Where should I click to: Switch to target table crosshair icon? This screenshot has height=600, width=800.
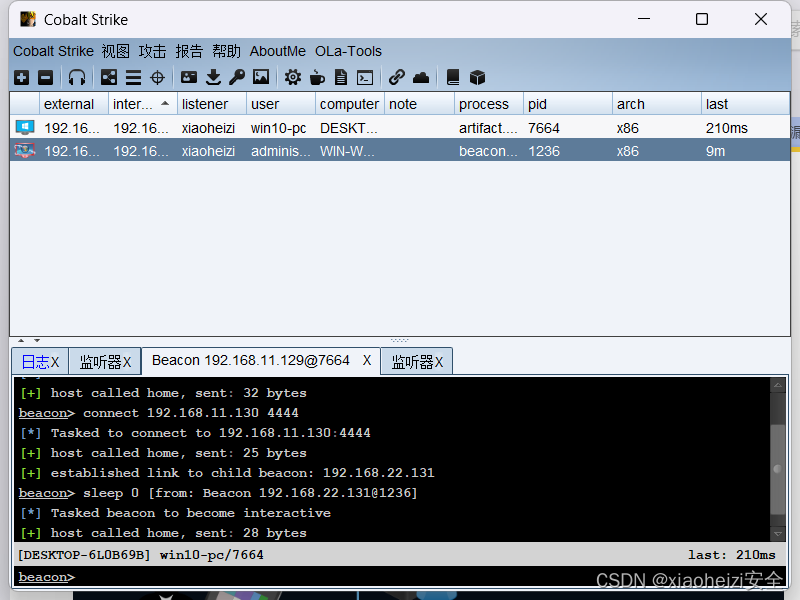click(x=157, y=78)
